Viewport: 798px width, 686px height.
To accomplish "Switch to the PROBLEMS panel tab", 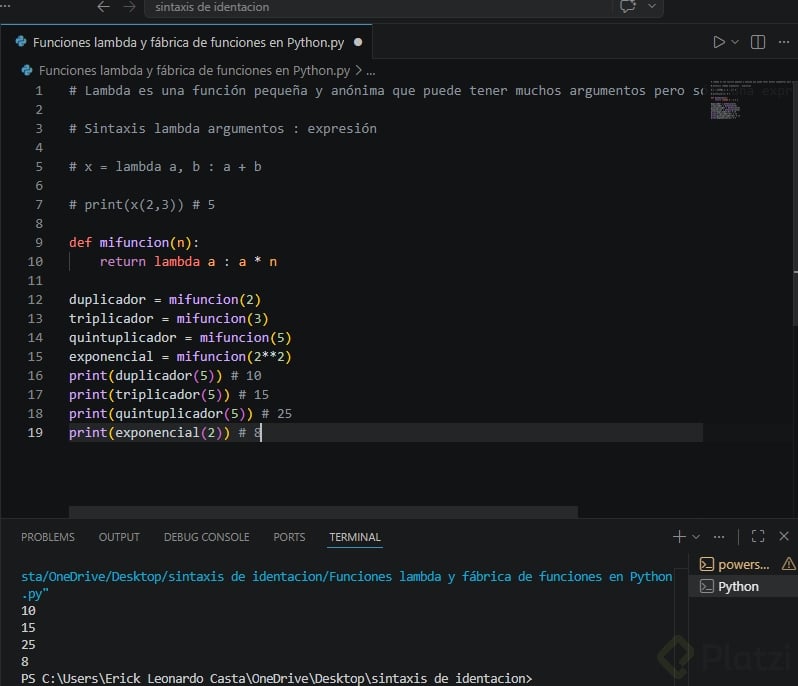I will pyautogui.click(x=48, y=537).
